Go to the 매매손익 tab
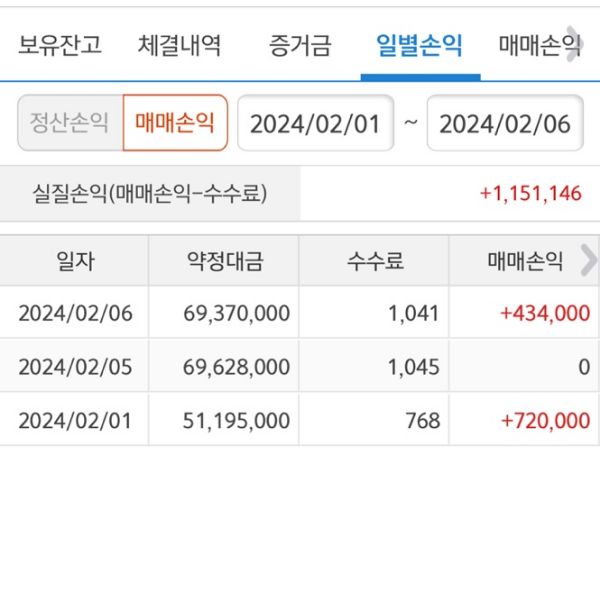Viewport: 600px width, 600px height. (538, 45)
